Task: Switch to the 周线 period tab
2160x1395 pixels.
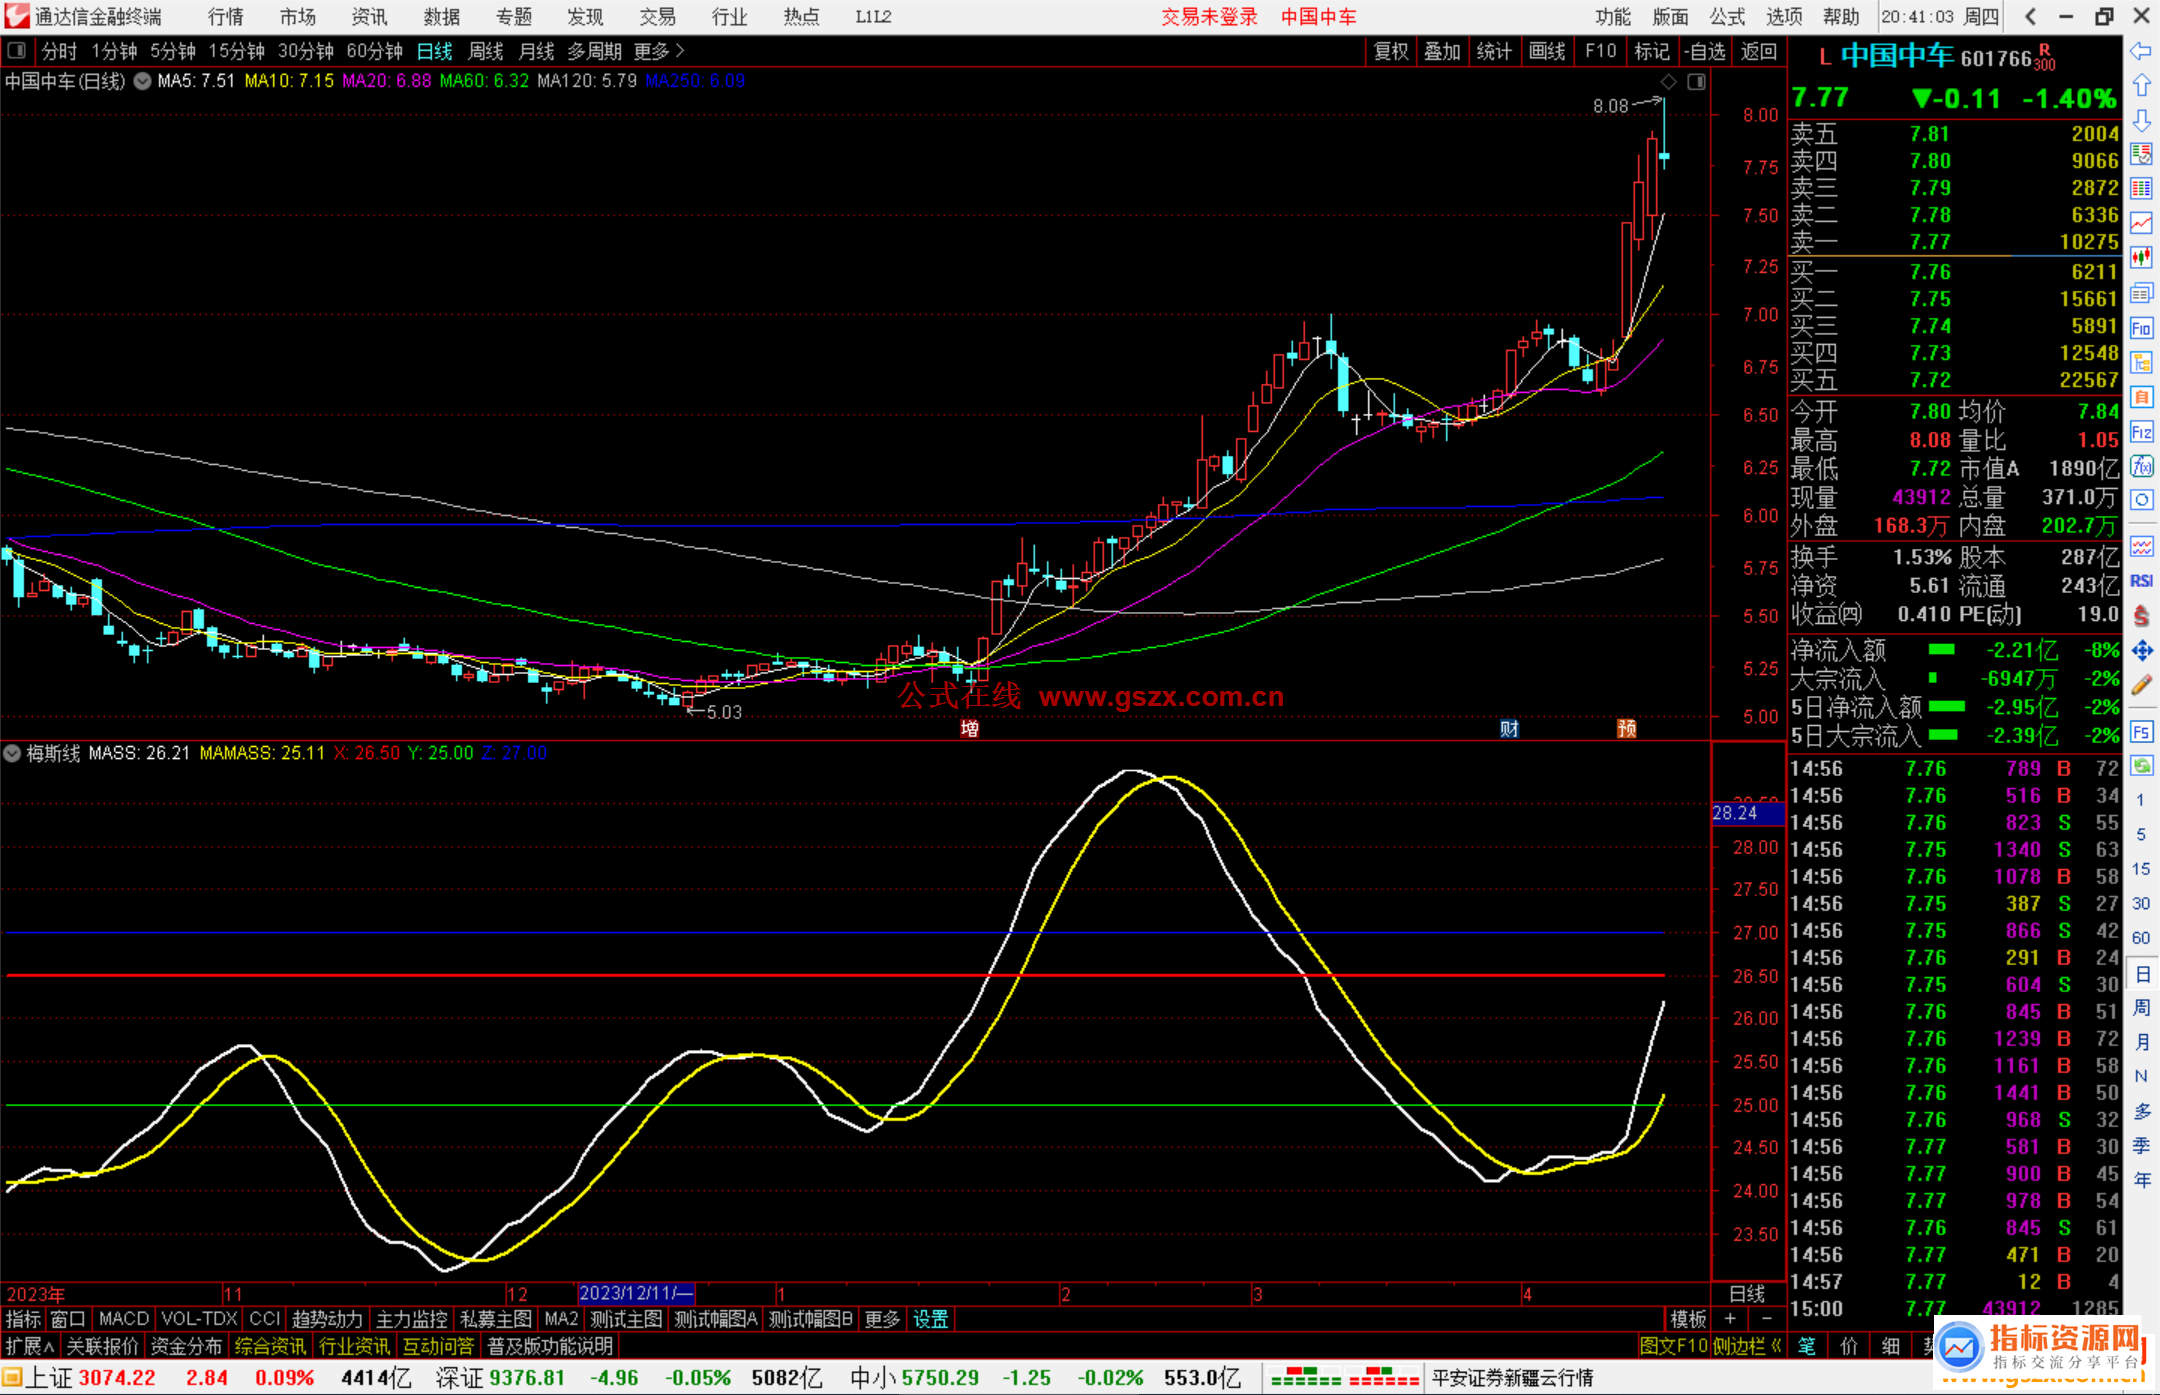Action: (x=486, y=51)
